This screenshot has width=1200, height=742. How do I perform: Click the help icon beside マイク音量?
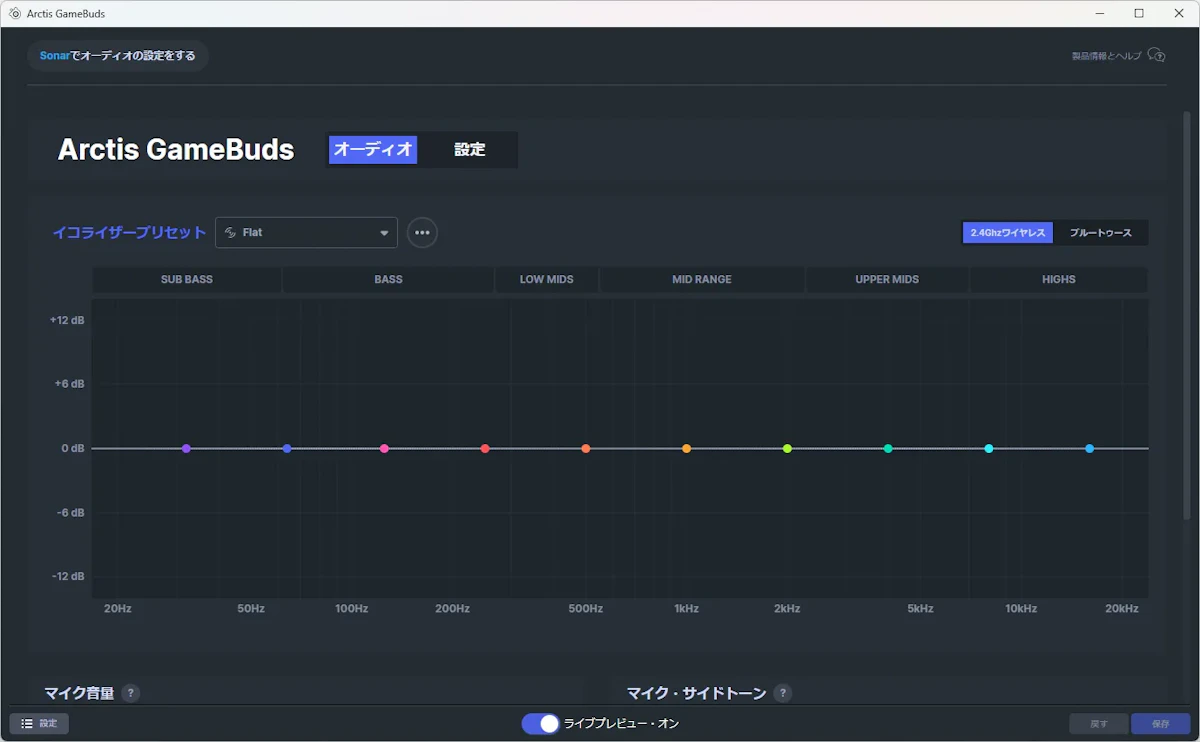click(131, 693)
